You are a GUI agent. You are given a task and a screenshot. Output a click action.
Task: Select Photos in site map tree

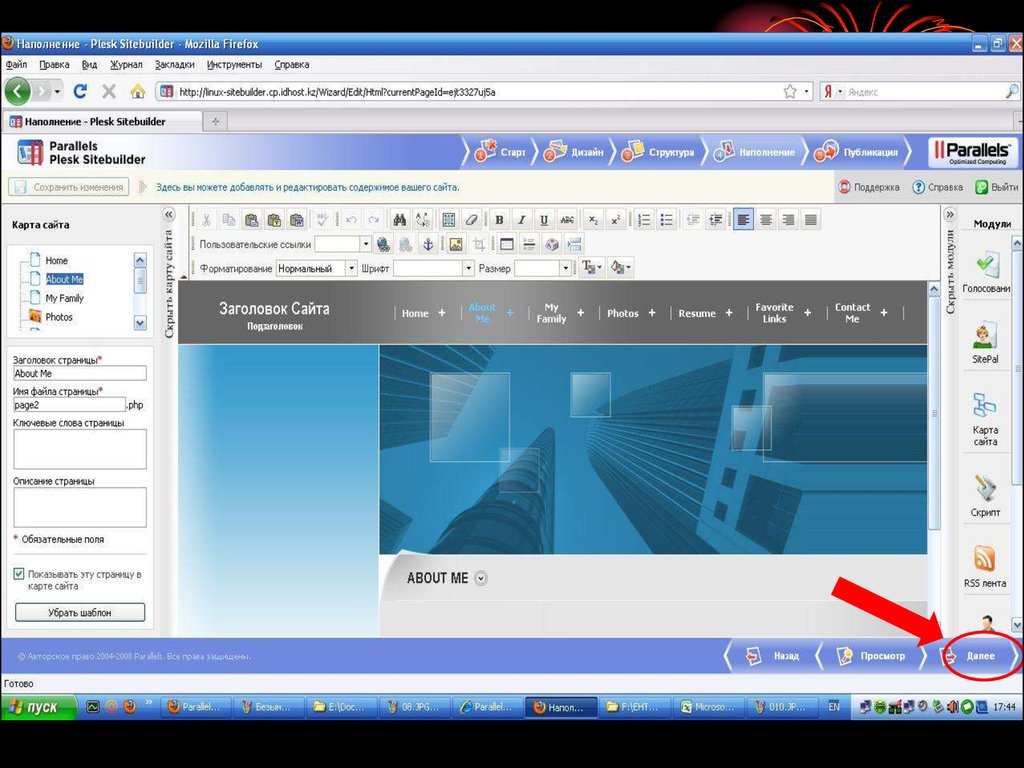click(x=59, y=317)
